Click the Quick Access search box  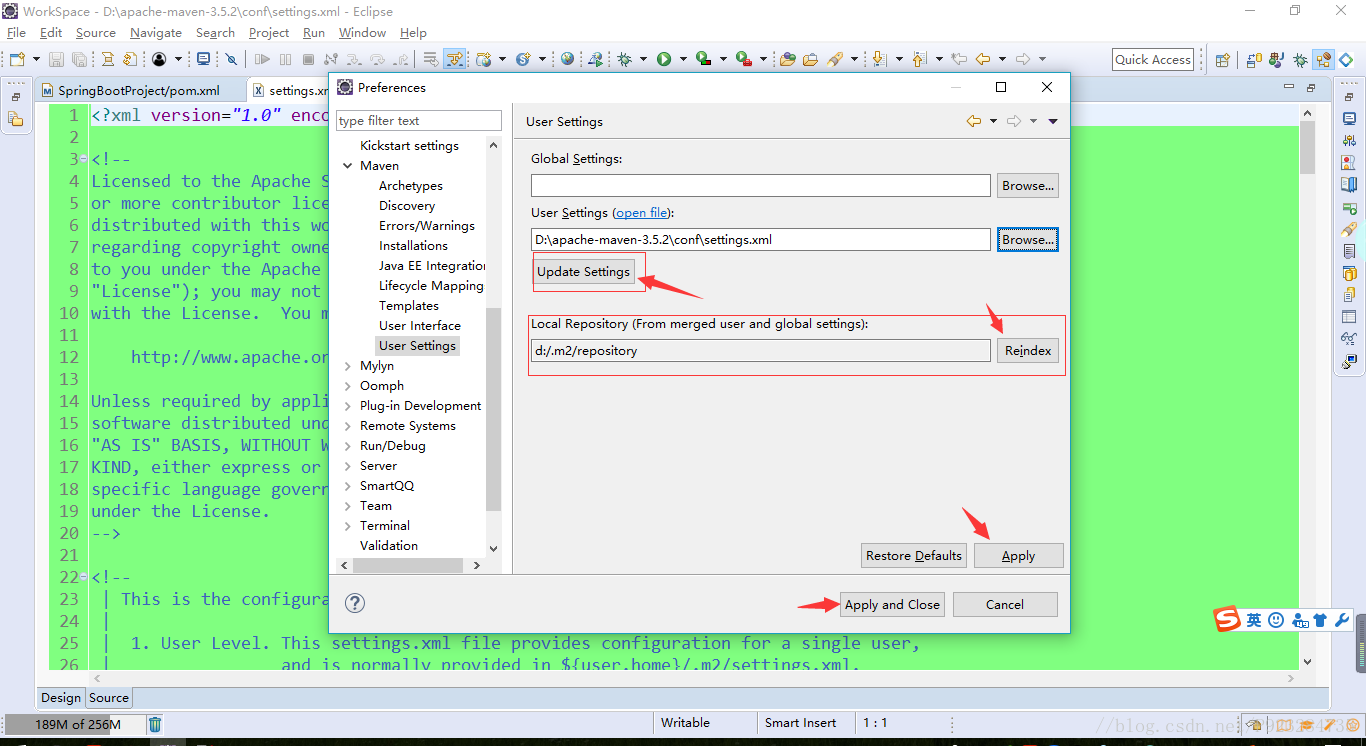pos(1153,60)
